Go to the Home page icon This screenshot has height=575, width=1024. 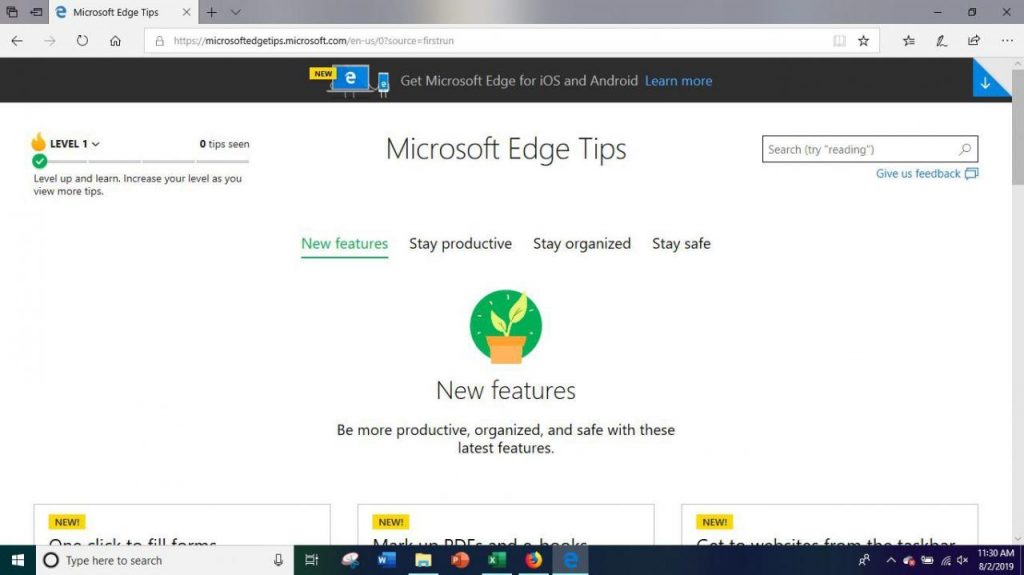[115, 41]
